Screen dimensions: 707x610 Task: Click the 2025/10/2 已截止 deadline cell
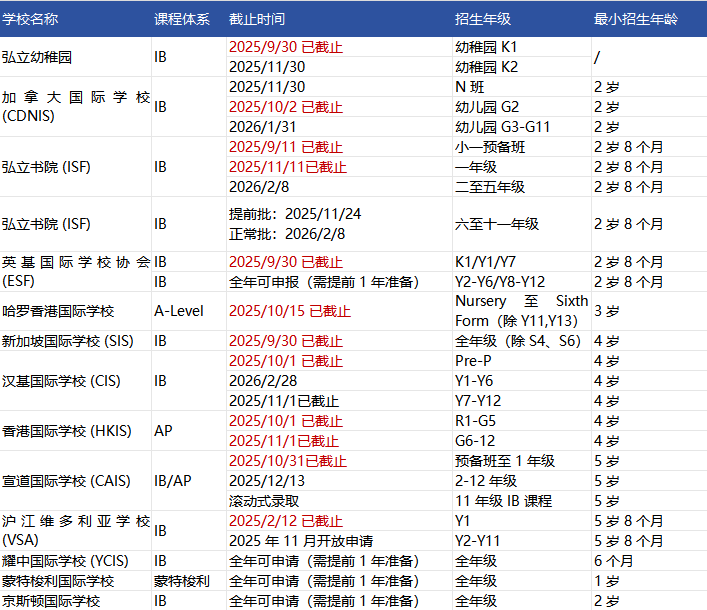tap(340, 107)
